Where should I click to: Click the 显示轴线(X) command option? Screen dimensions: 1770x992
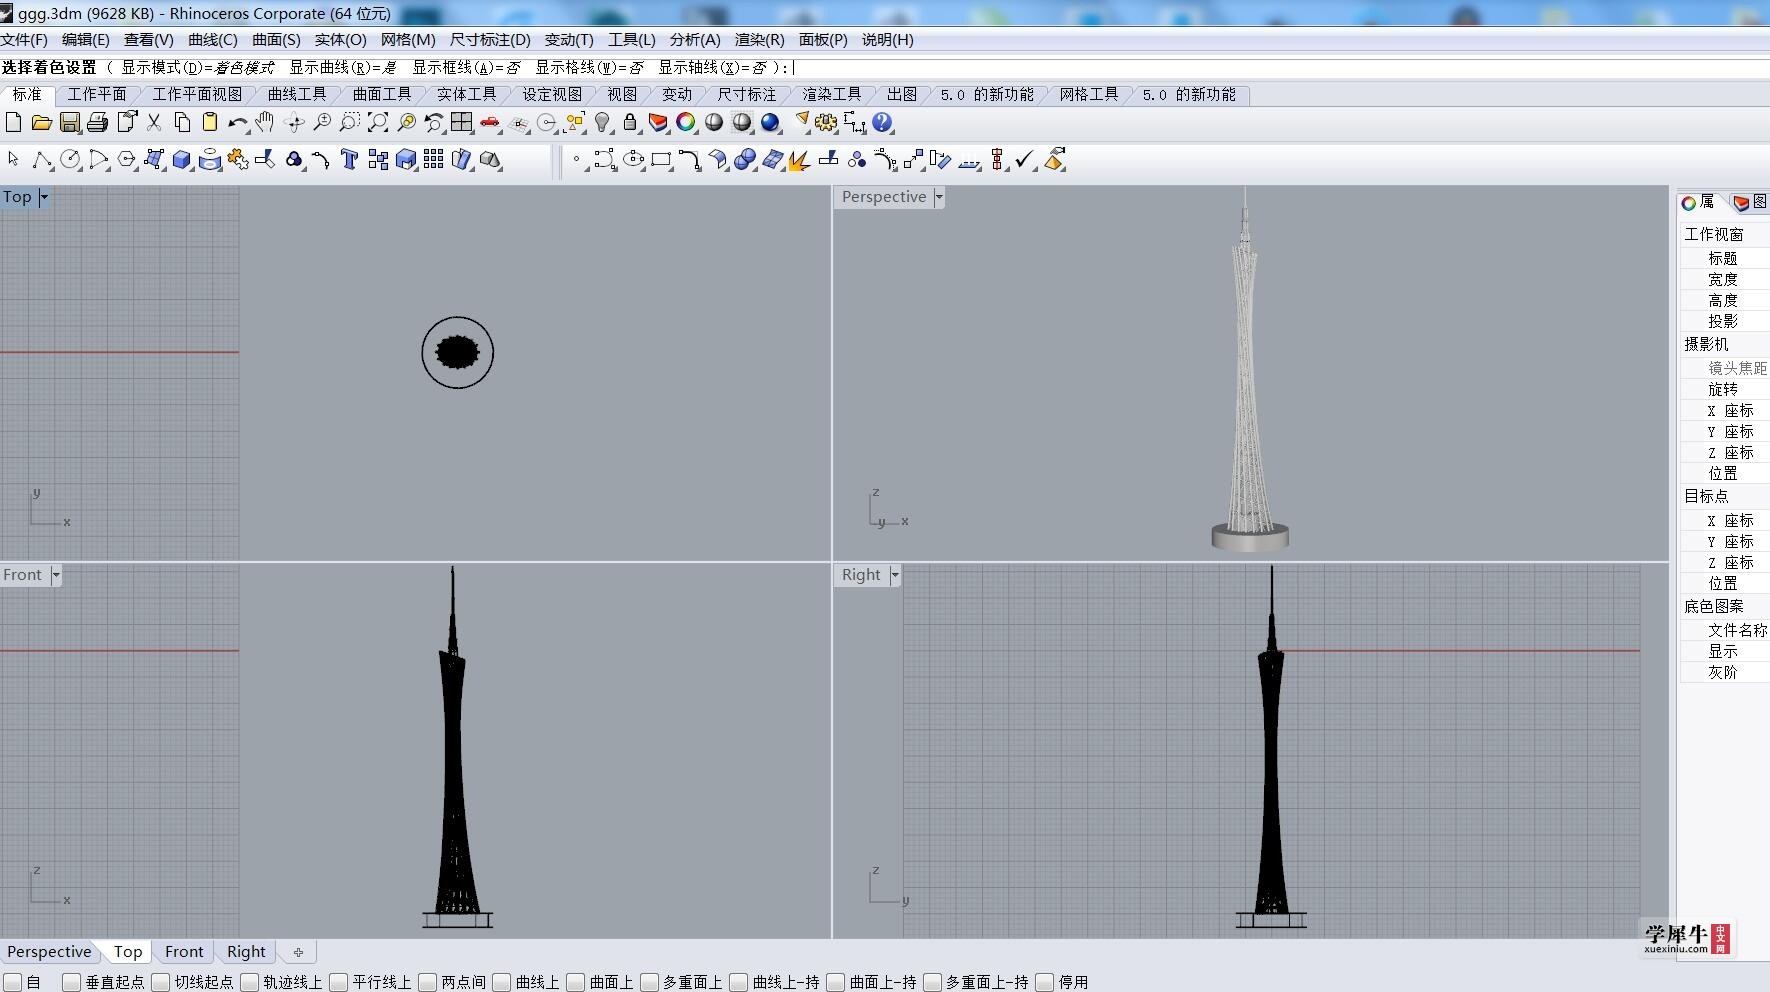coord(713,67)
